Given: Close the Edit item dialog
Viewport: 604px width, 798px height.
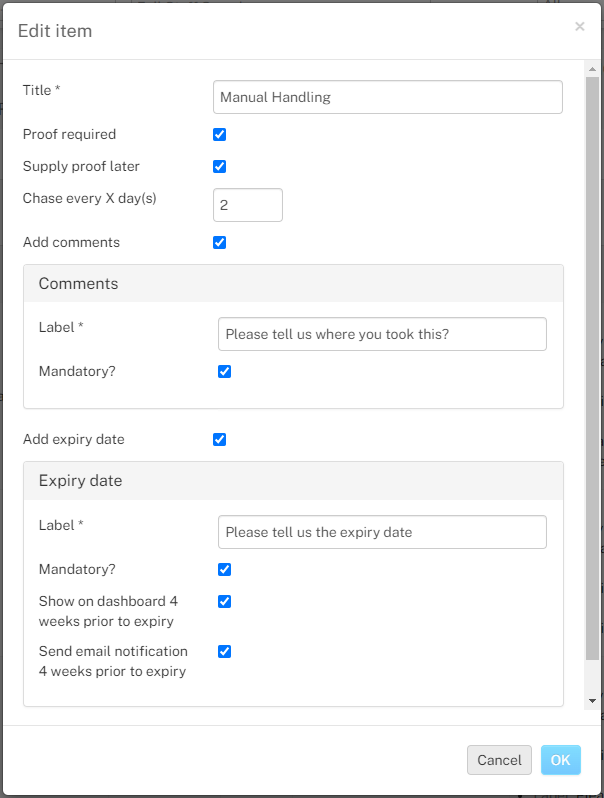Looking at the screenshot, I should pos(580,26).
